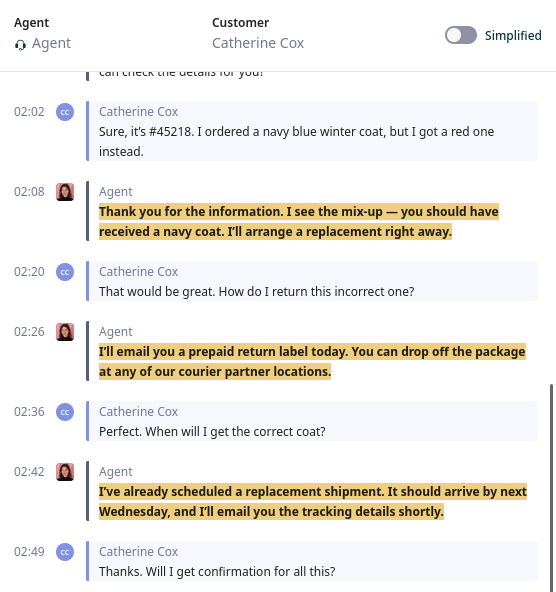Open the Agent name link in header
556x592 pixels.
51,43
